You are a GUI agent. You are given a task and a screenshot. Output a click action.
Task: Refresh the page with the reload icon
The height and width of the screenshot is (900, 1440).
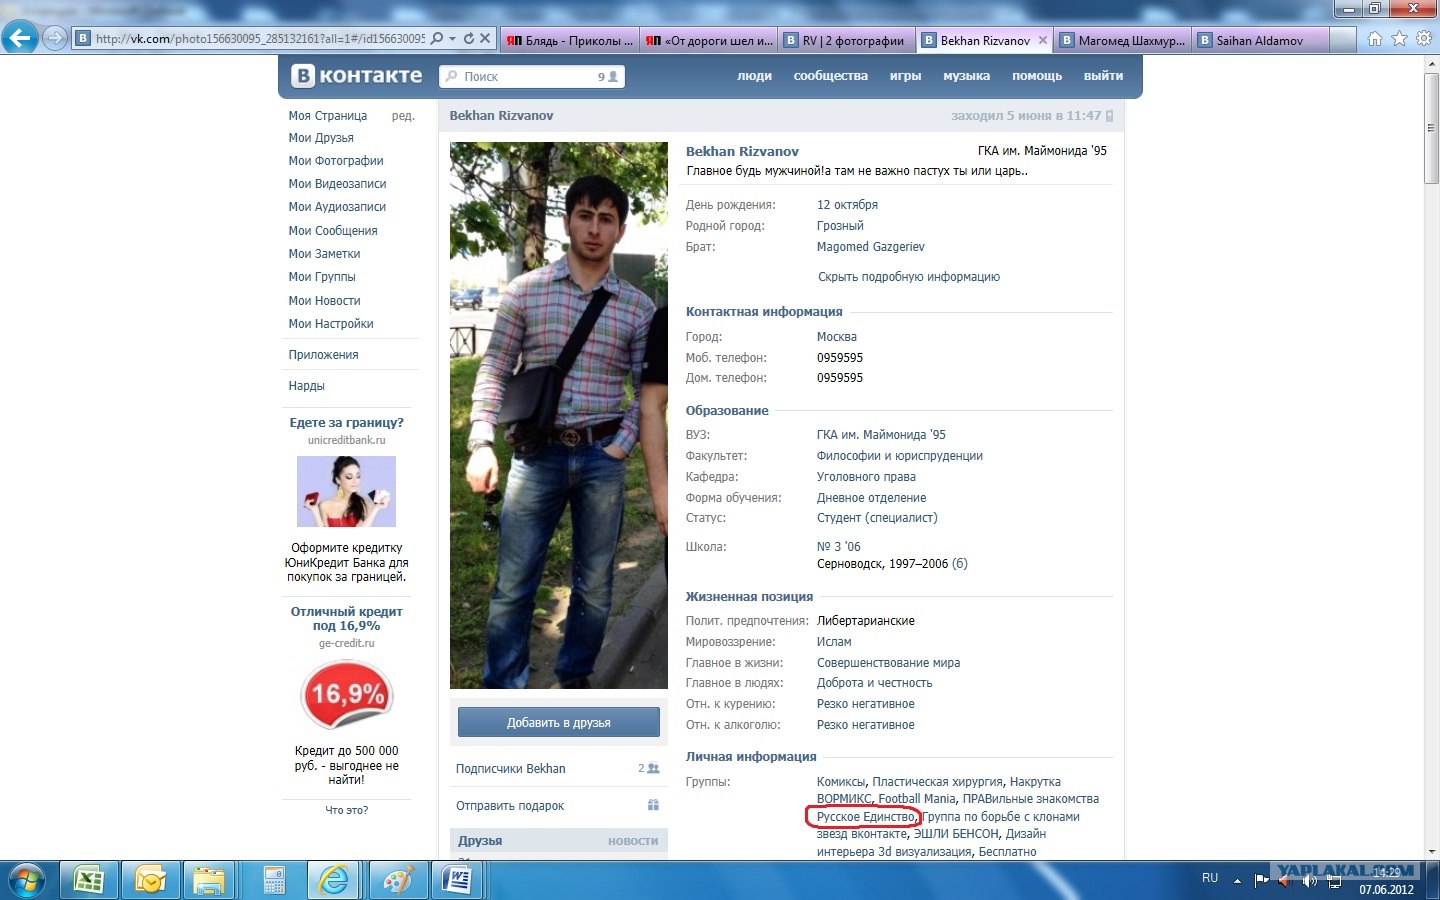pyautogui.click(x=468, y=39)
